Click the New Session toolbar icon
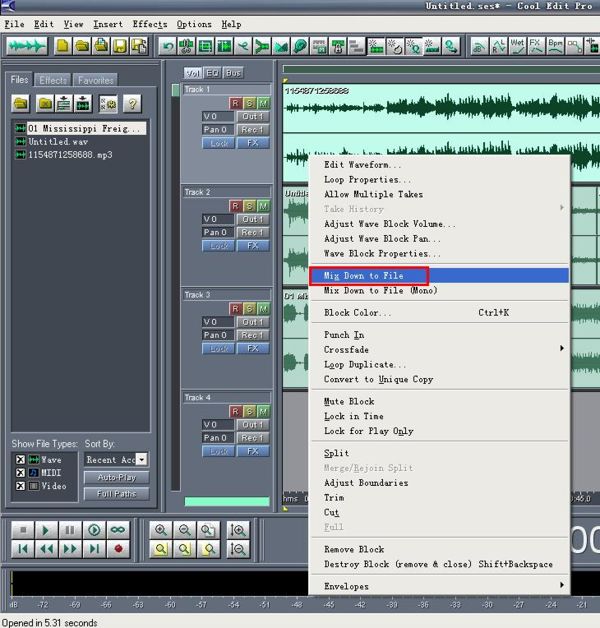This screenshot has height=628, width=600. pyautogui.click(x=62, y=46)
